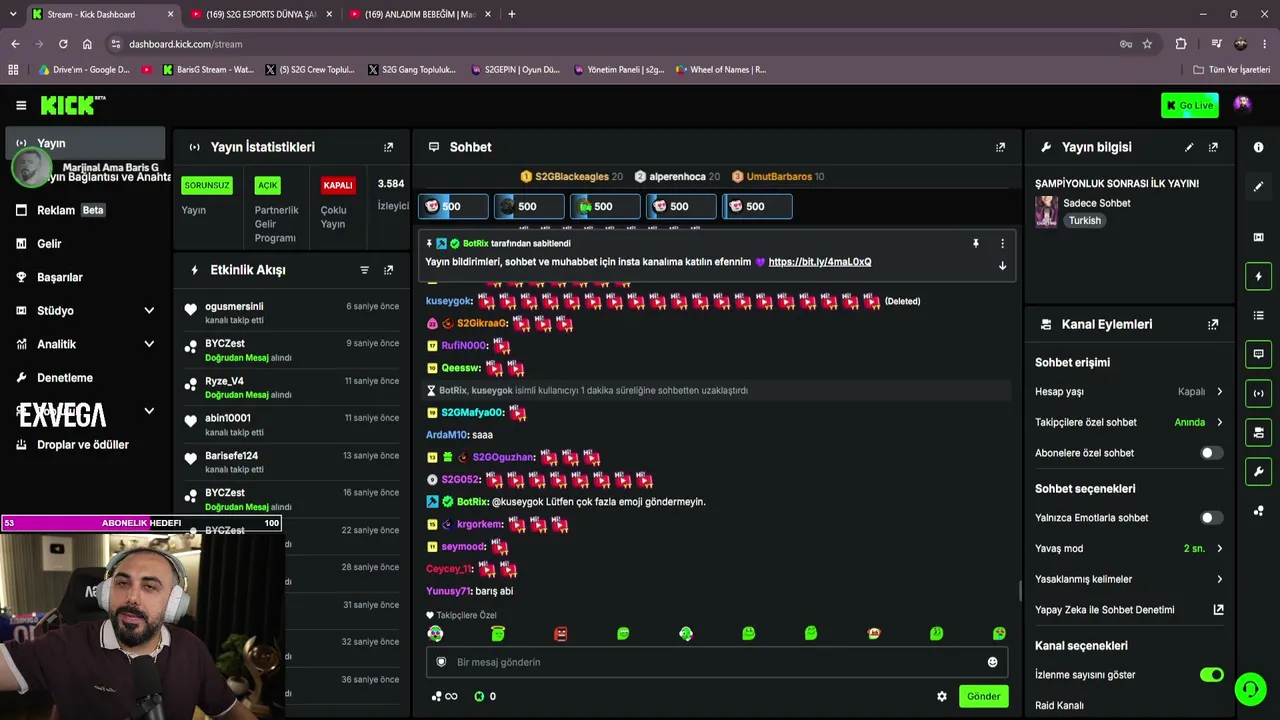Click the Kick logo

point(72,105)
